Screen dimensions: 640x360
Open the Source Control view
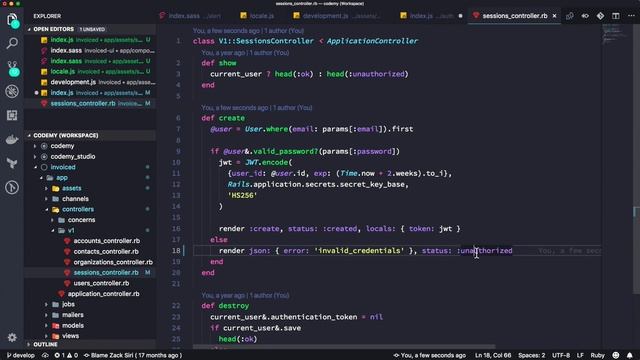(13, 68)
